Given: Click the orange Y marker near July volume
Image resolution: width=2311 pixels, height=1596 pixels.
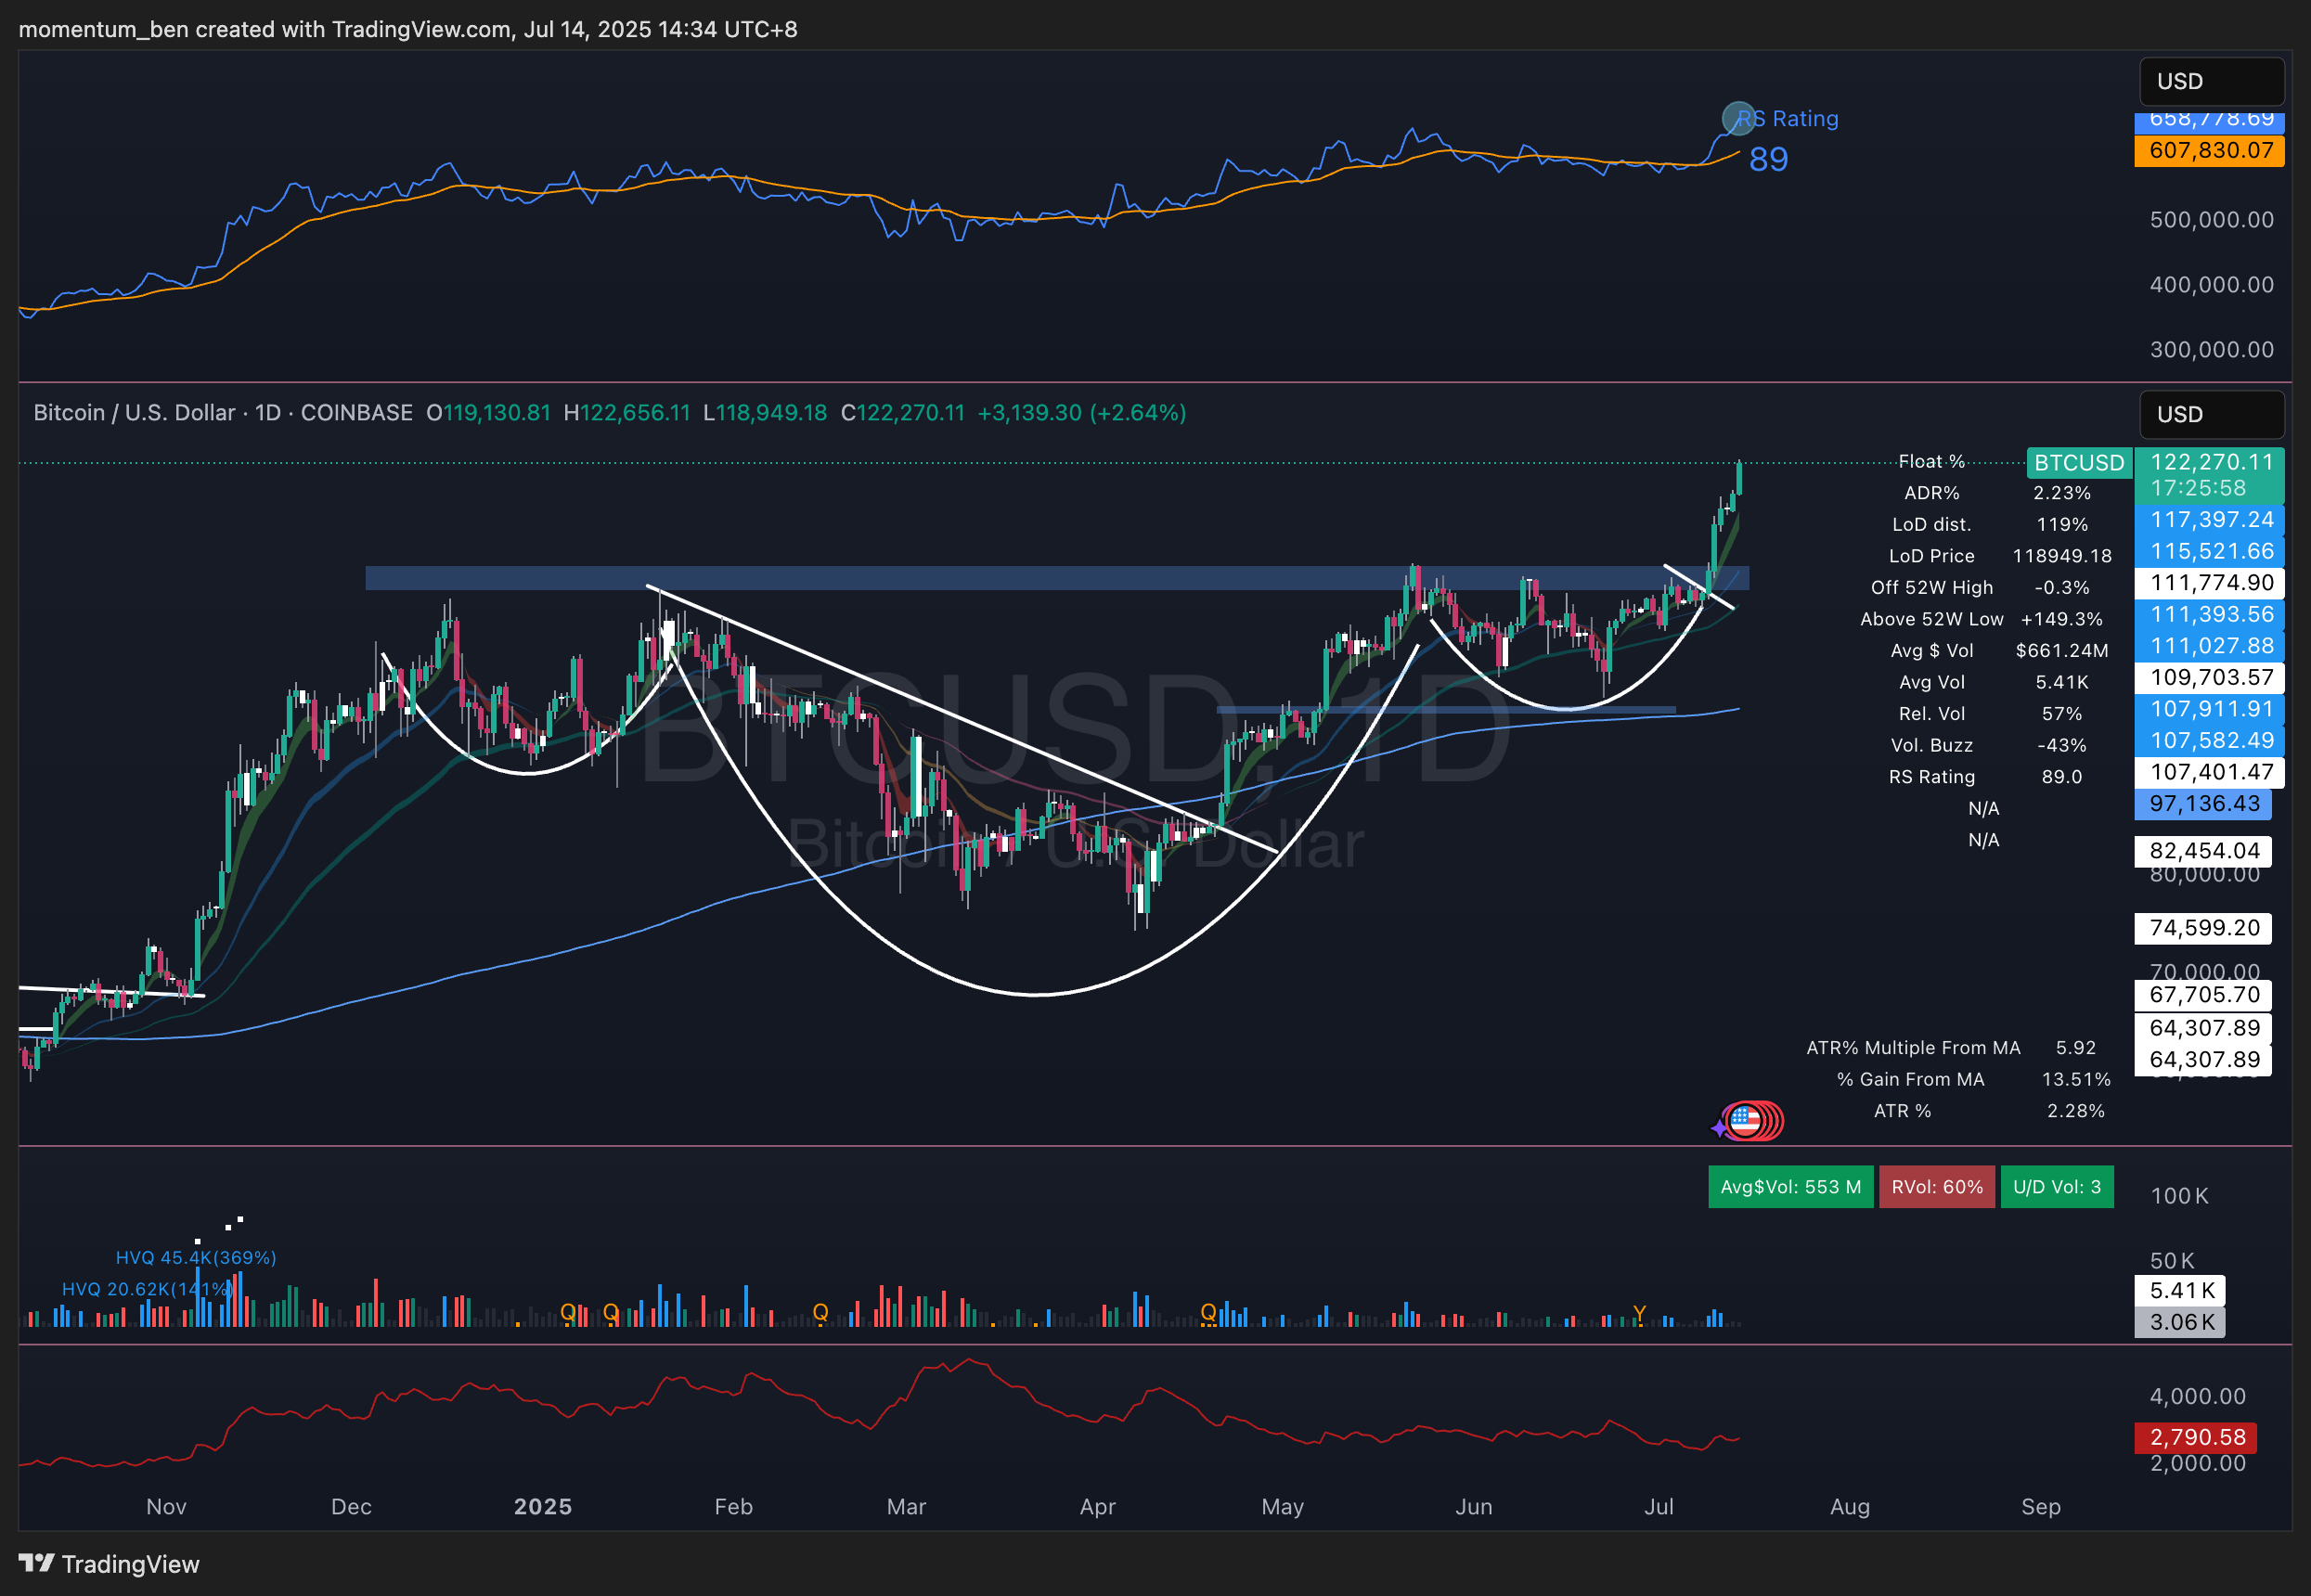Looking at the screenshot, I should 1639,1313.
